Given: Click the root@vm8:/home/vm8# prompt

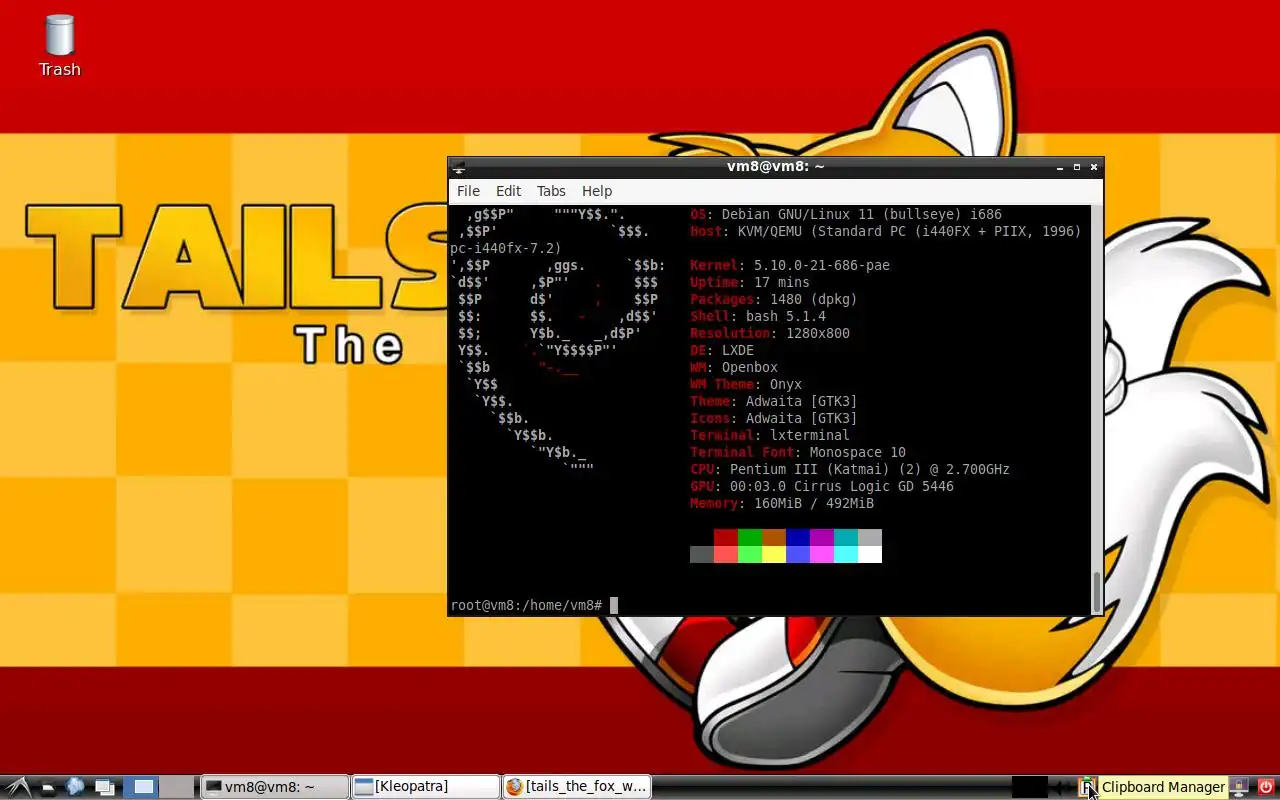Looking at the screenshot, I should tap(526, 605).
